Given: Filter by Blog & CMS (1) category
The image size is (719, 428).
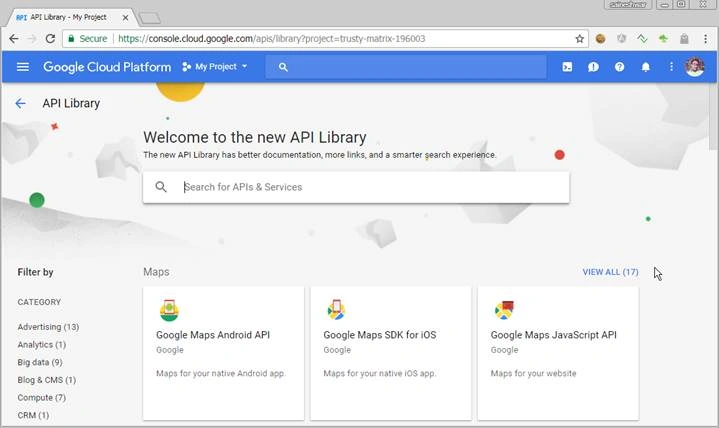Looking at the screenshot, I should (47, 380).
